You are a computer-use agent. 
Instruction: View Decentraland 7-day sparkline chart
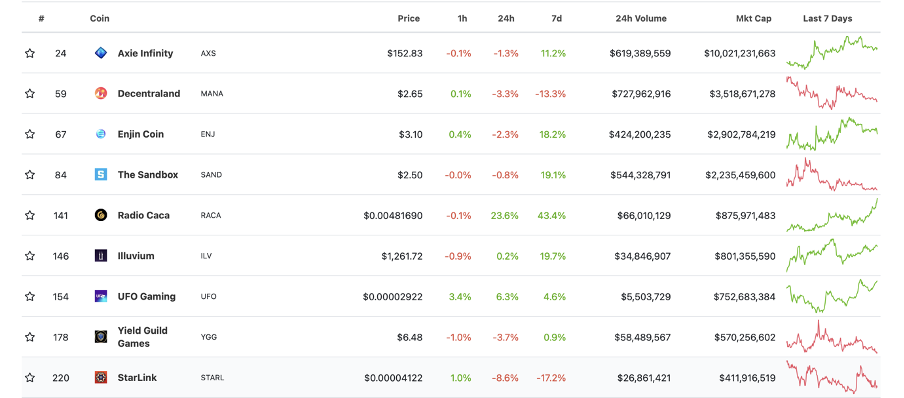point(832,93)
